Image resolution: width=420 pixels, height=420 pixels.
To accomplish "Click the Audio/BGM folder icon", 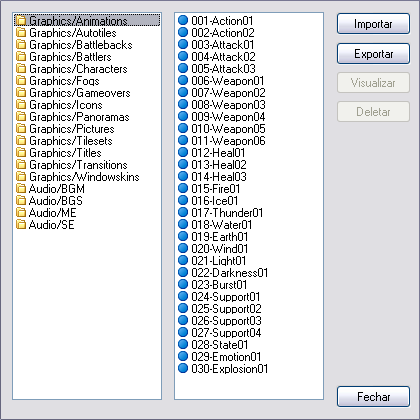I will pyautogui.click(x=21, y=189).
